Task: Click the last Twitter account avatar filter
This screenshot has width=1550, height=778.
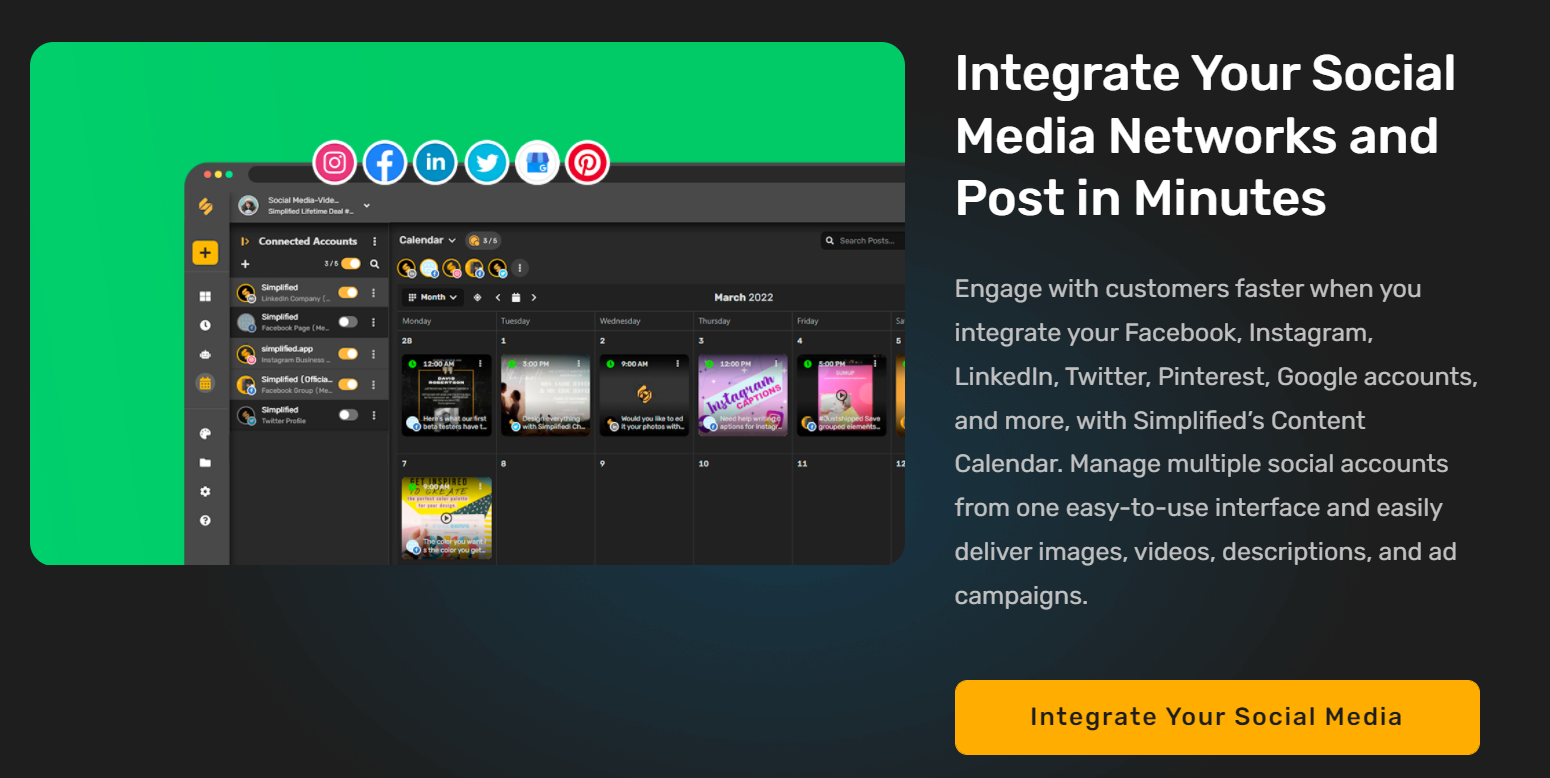Action: 497,268
